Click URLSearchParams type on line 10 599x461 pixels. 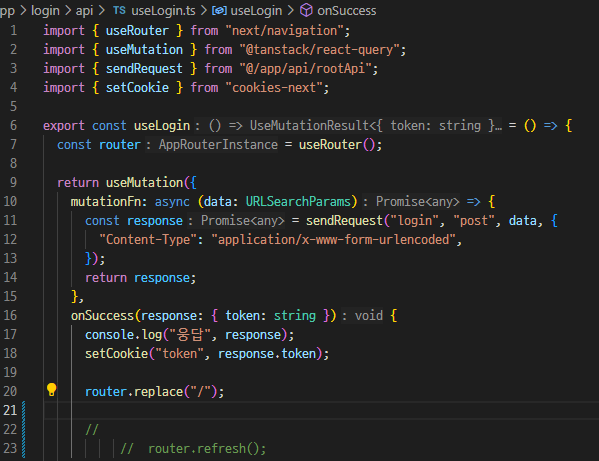click(298, 201)
